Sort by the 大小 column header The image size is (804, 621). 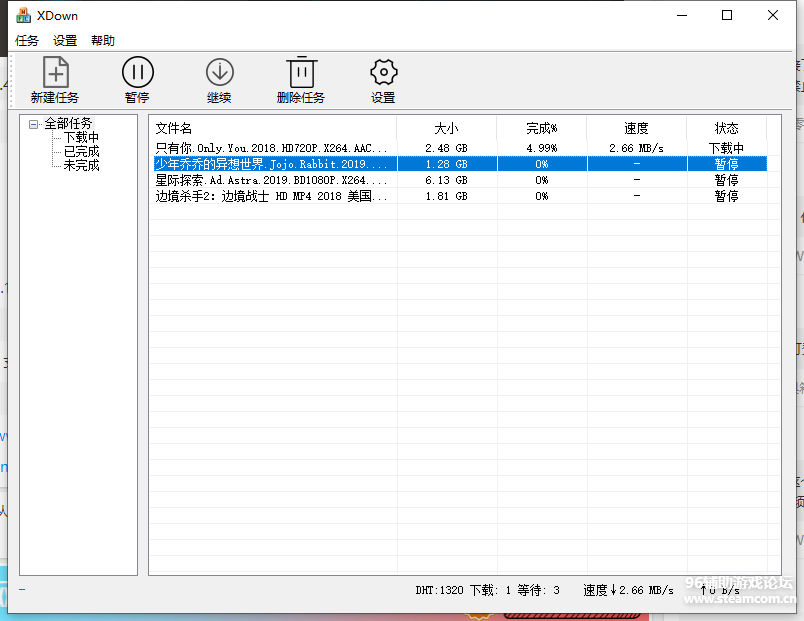pyautogui.click(x=446, y=128)
